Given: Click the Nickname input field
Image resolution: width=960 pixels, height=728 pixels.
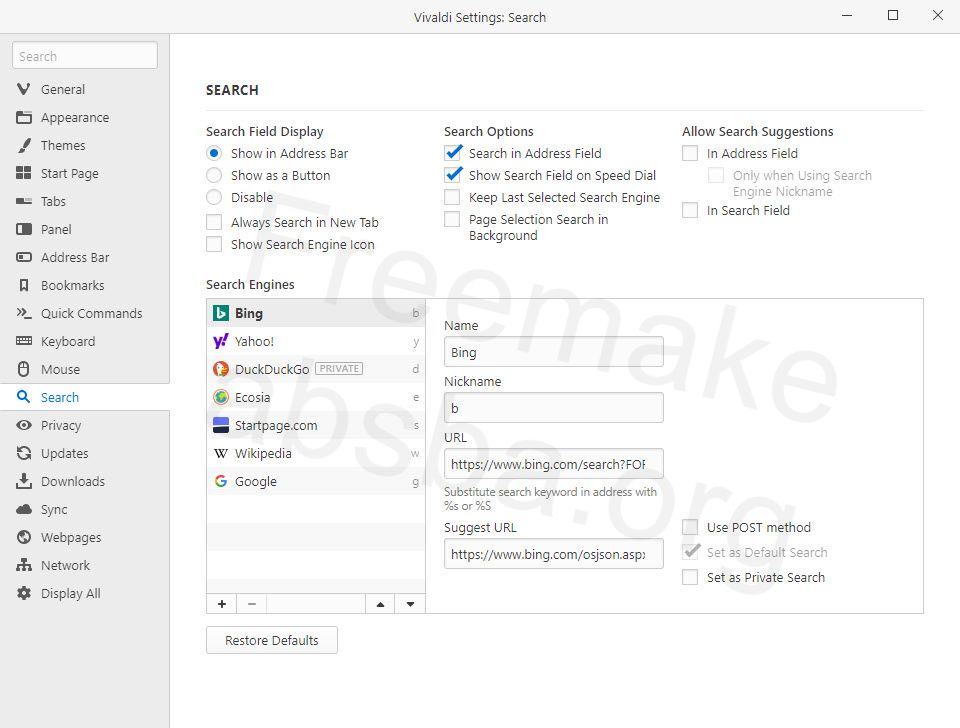Looking at the screenshot, I should pos(553,408).
